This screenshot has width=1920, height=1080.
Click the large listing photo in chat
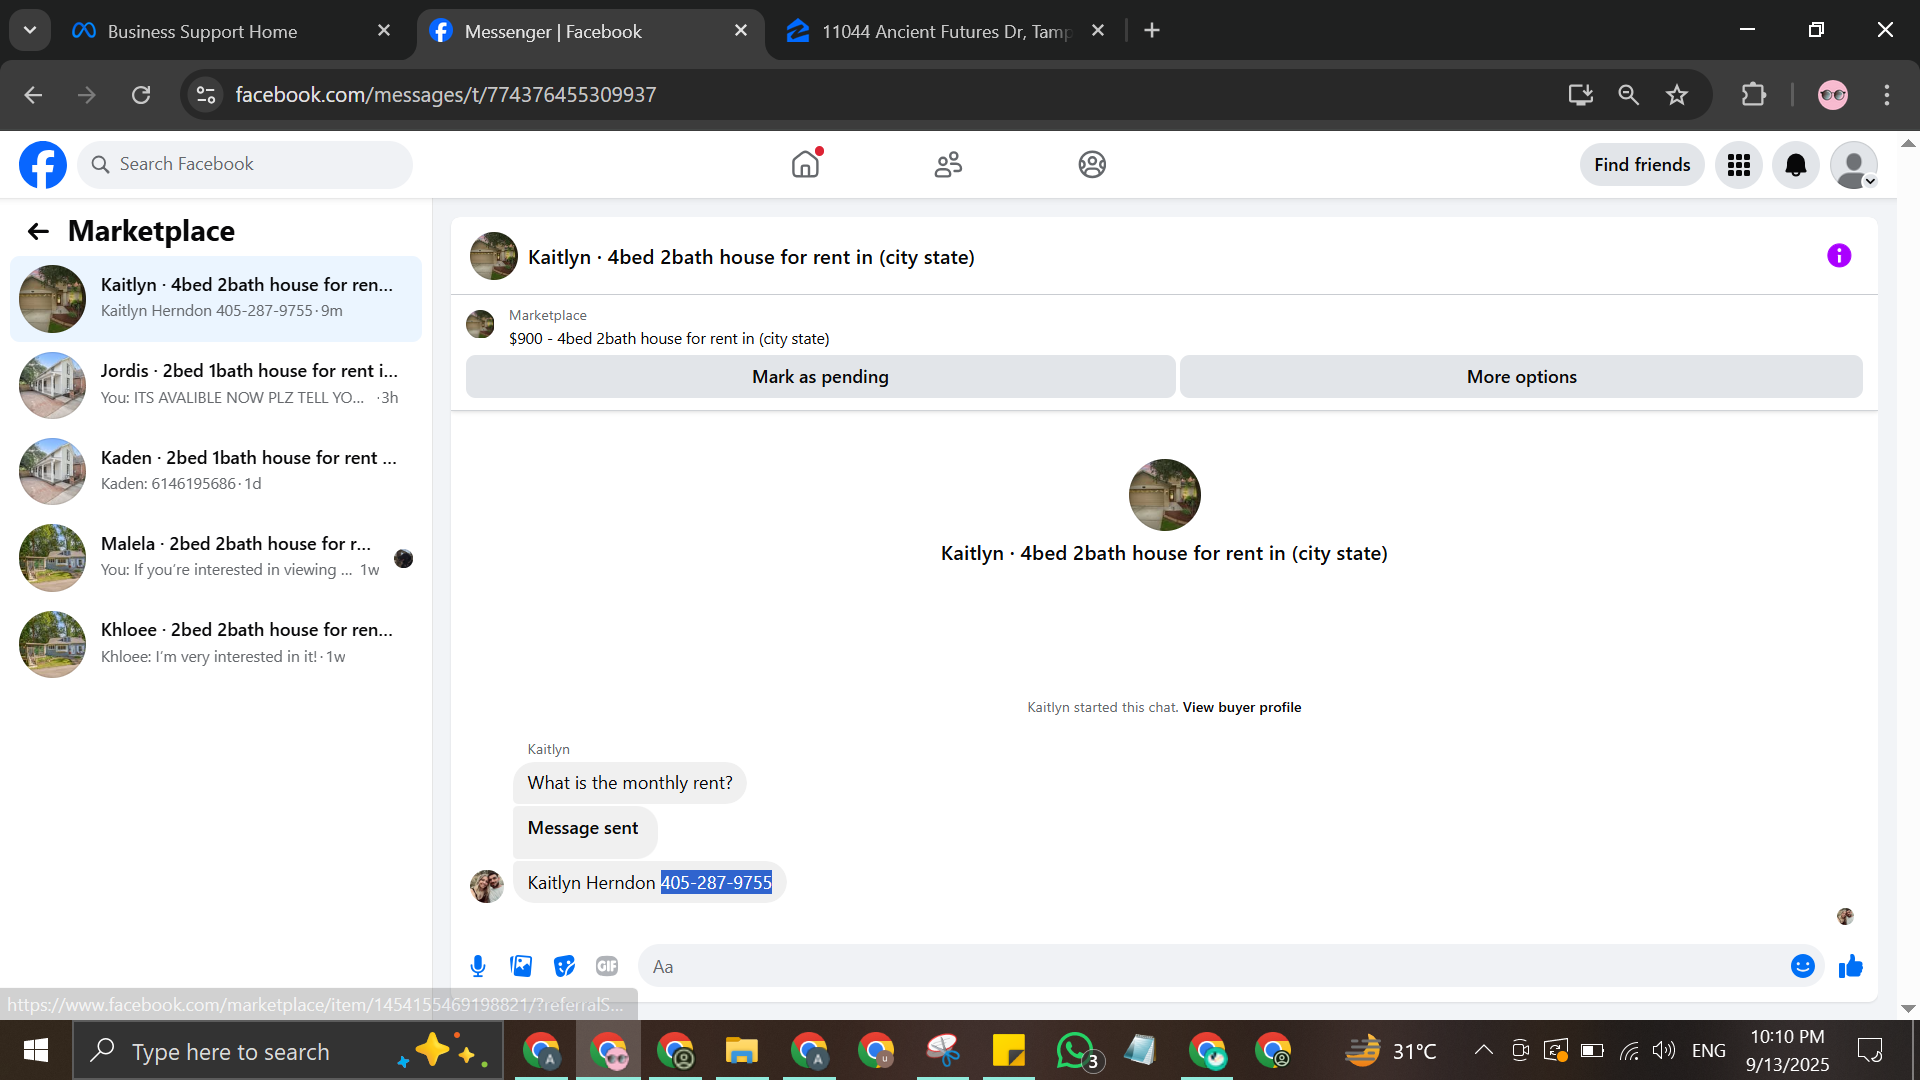[x=1164, y=495]
